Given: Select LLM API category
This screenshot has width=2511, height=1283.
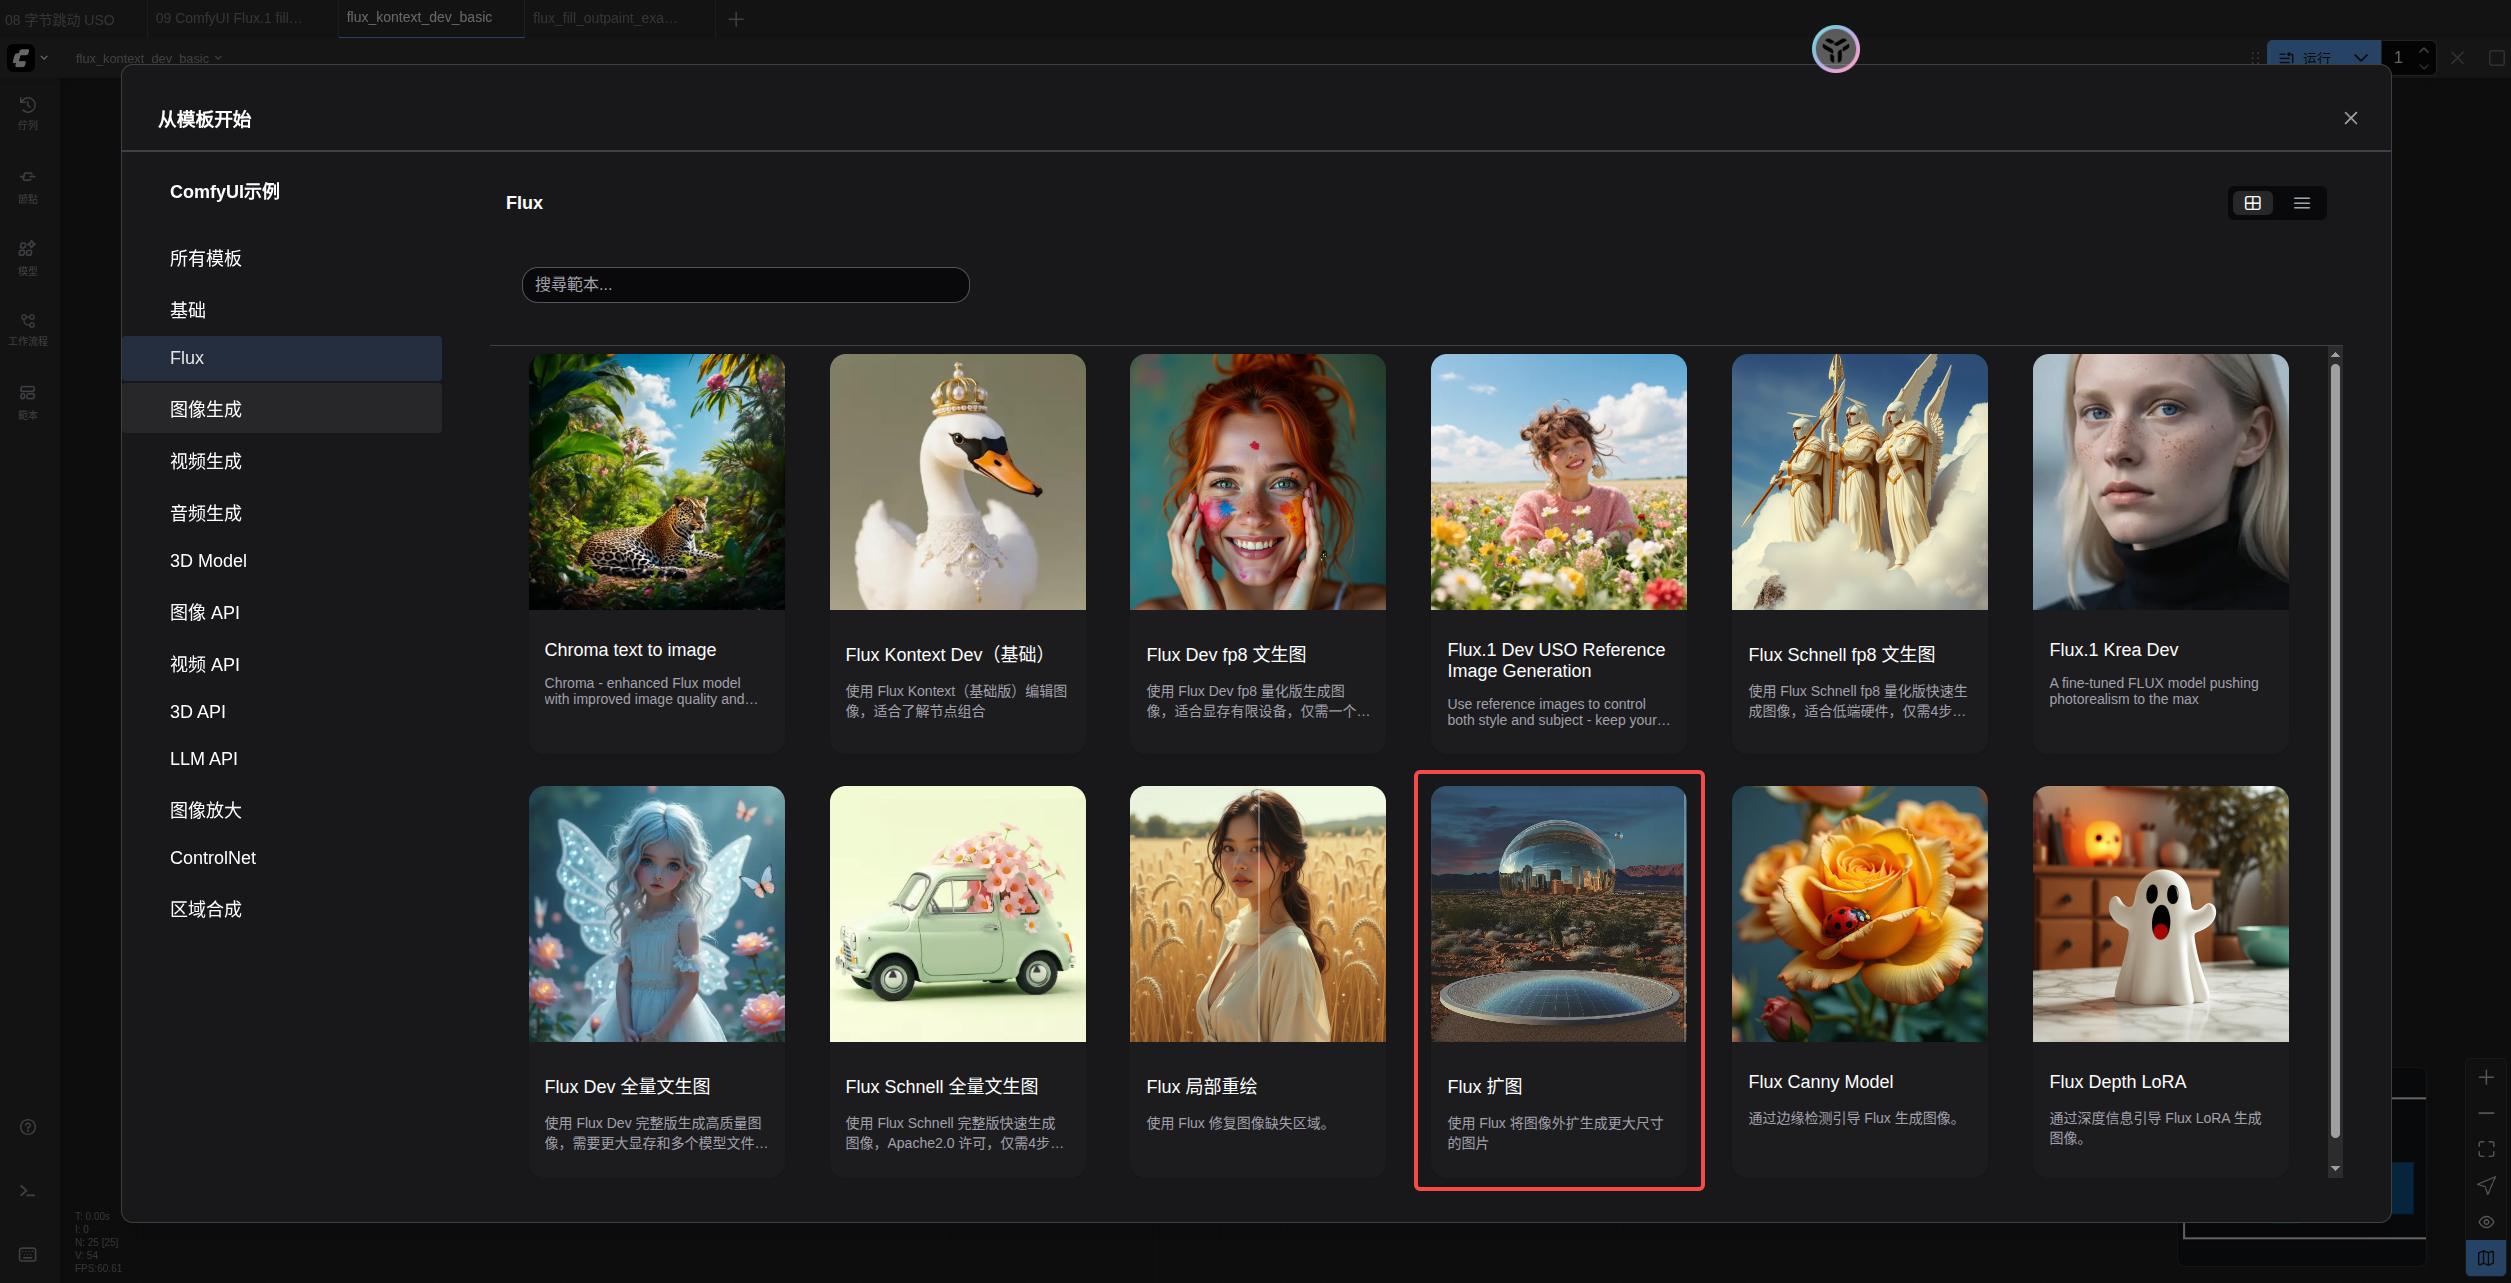Looking at the screenshot, I should click(x=282, y=759).
